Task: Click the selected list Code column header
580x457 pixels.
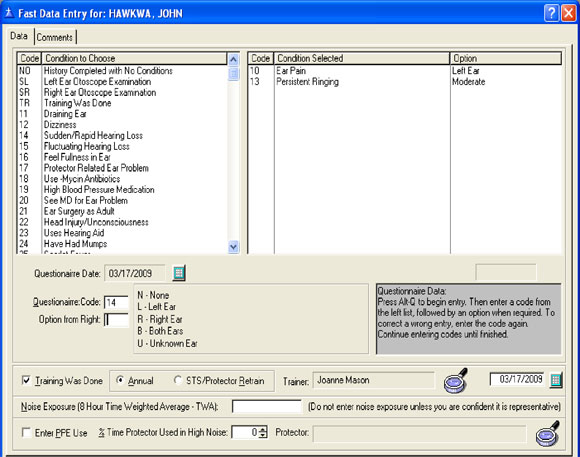Action: pyautogui.click(x=260, y=58)
